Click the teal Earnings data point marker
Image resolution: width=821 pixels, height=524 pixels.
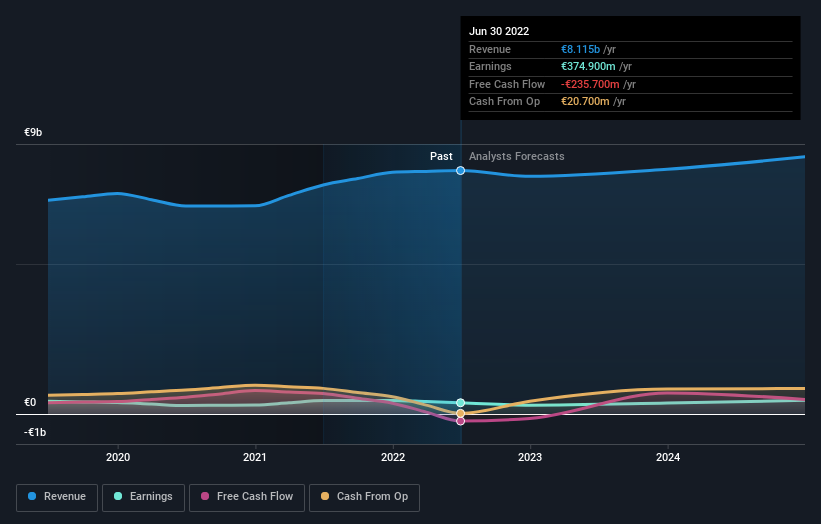pos(460,403)
